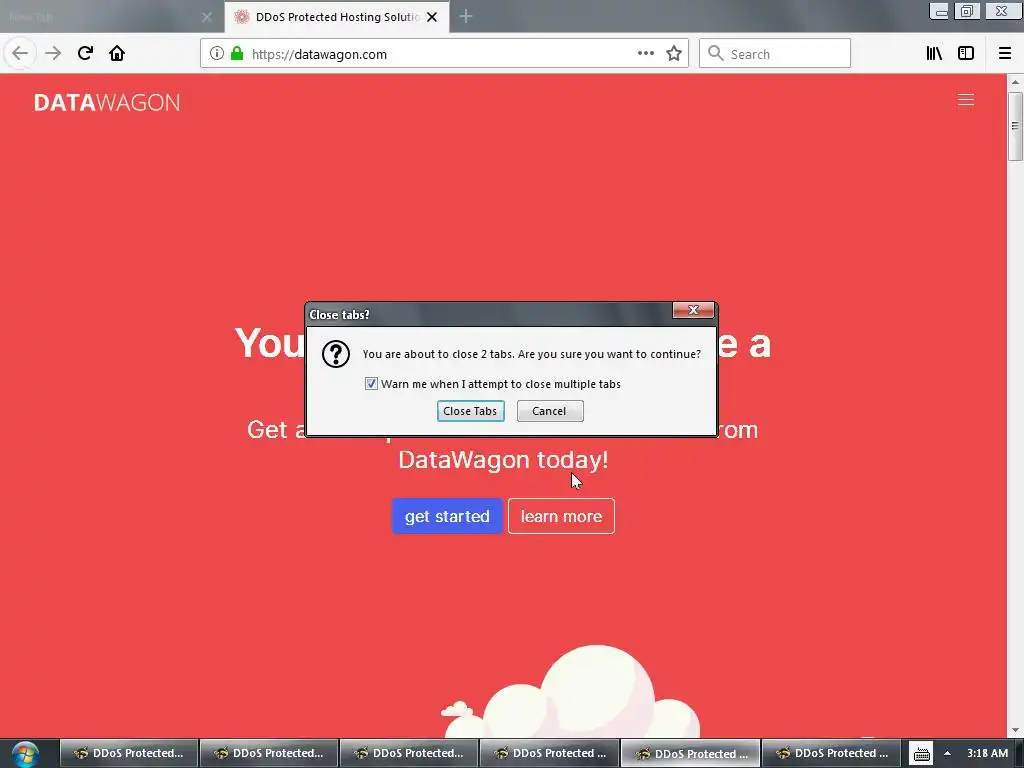Screen dimensions: 1024x768
Task: Open the Library bookmarks icon
Action: [x=934, y=54]
